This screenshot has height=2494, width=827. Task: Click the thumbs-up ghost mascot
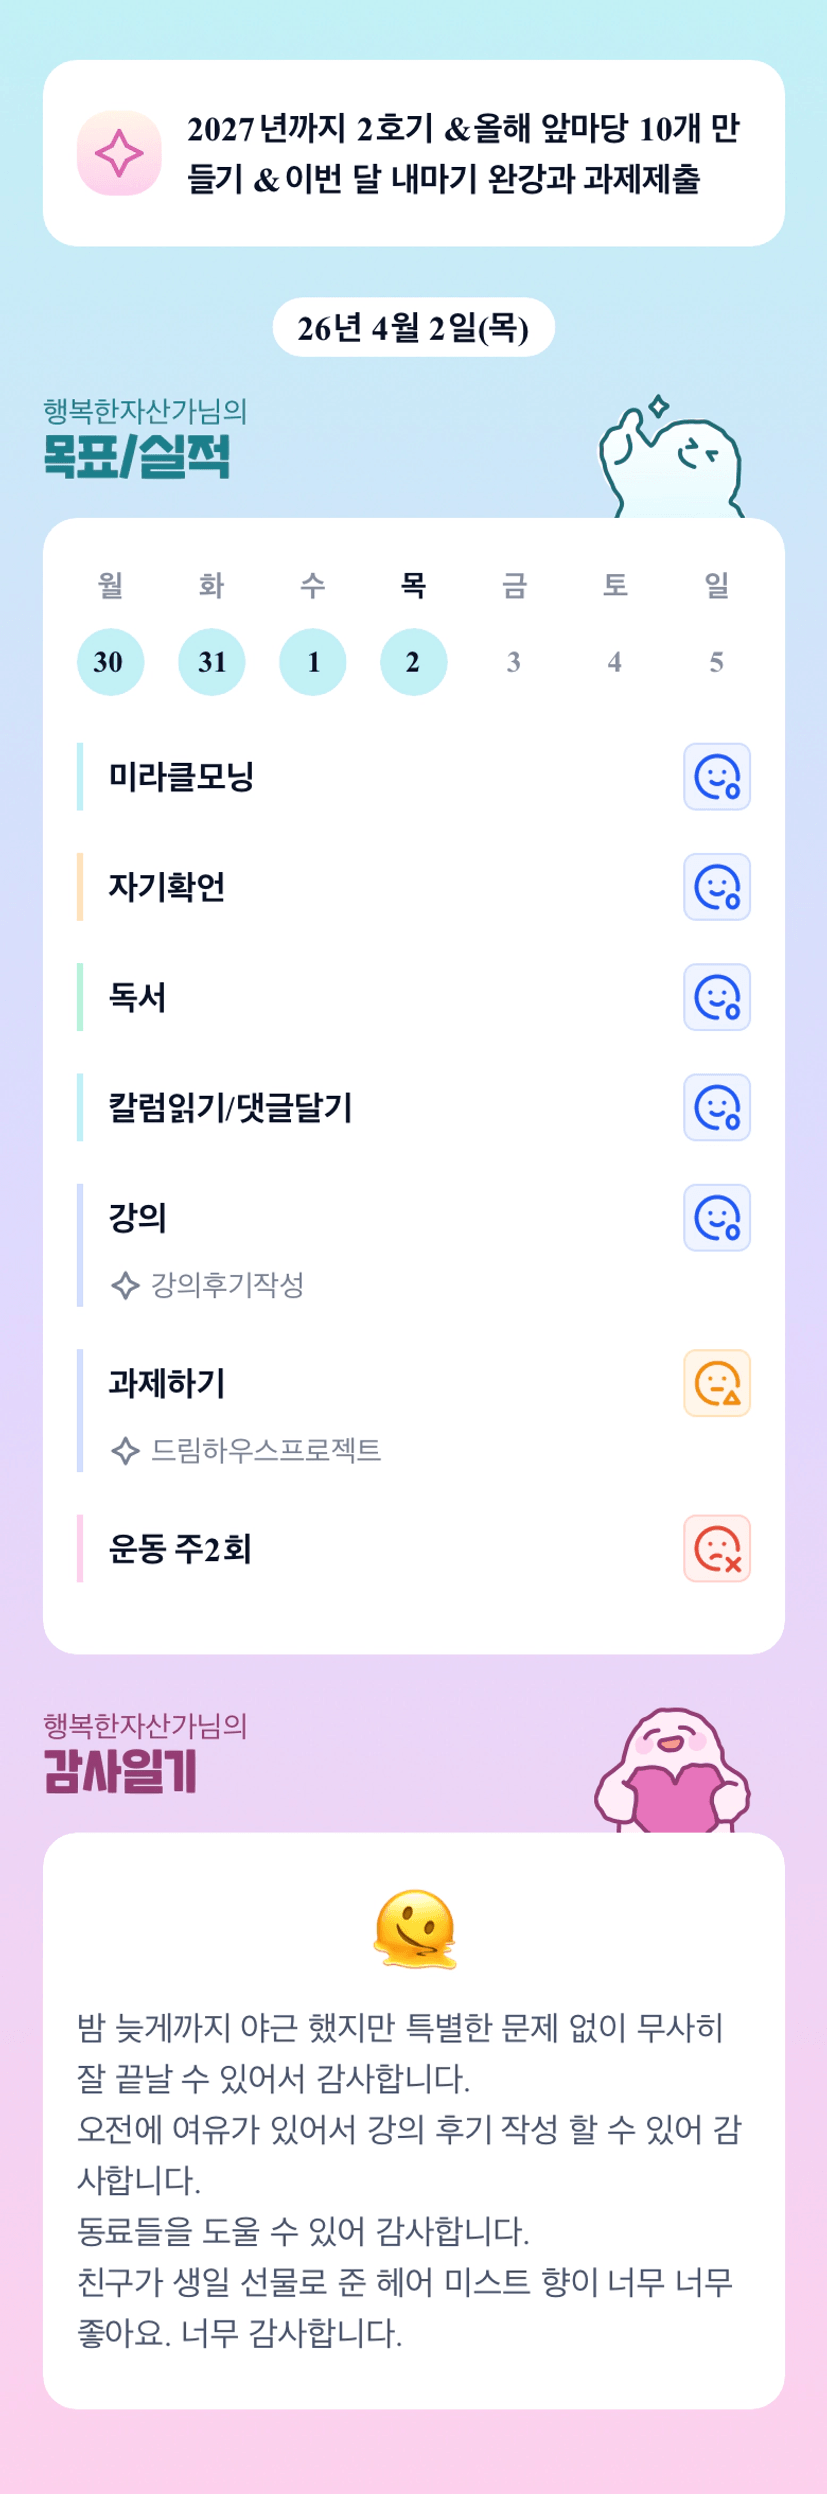pos(669,458)
